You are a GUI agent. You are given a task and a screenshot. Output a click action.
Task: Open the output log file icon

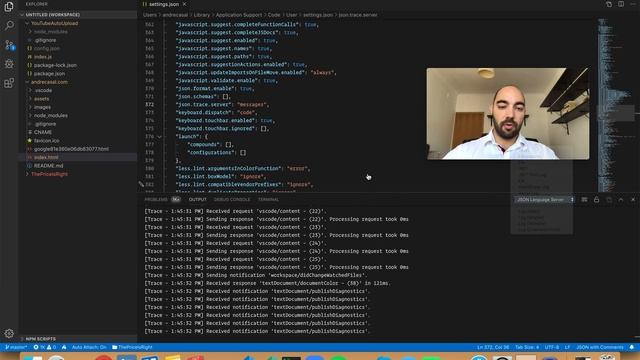coord(609,200)
